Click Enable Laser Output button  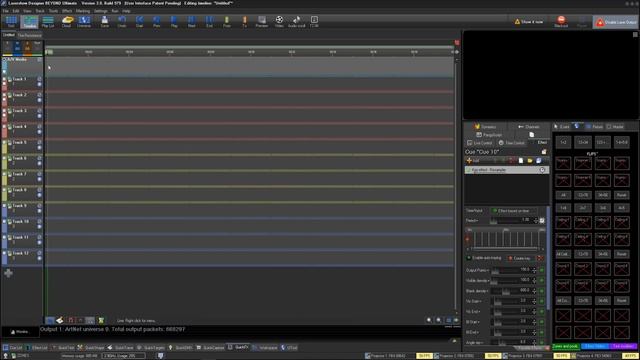pos(616,22)
